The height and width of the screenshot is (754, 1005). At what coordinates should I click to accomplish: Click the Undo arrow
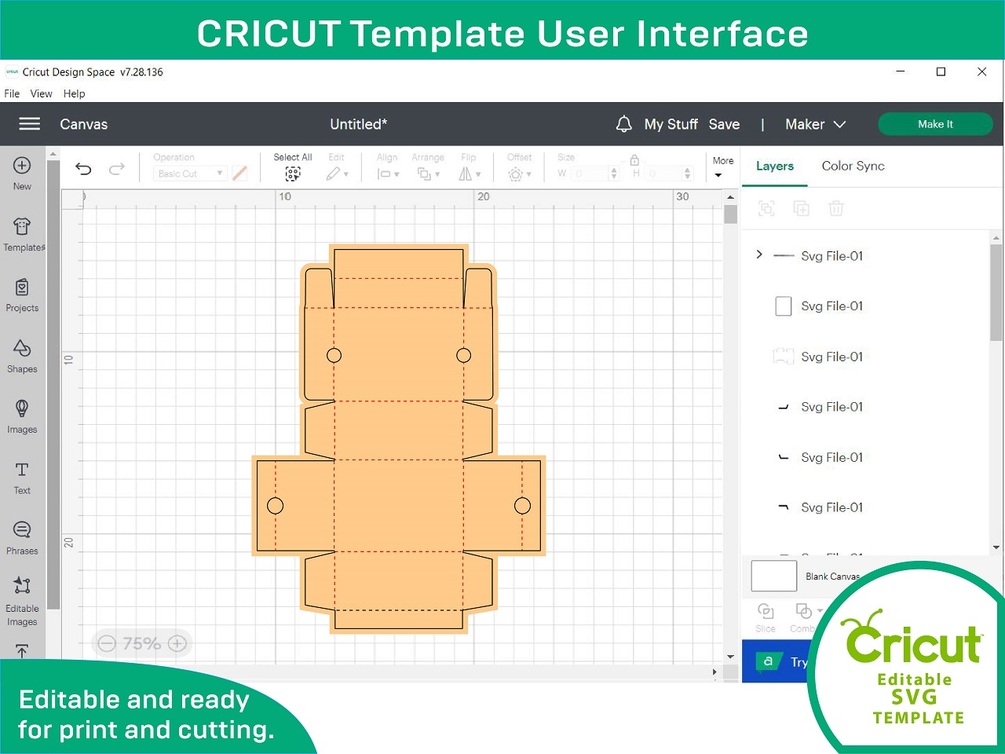83,169
